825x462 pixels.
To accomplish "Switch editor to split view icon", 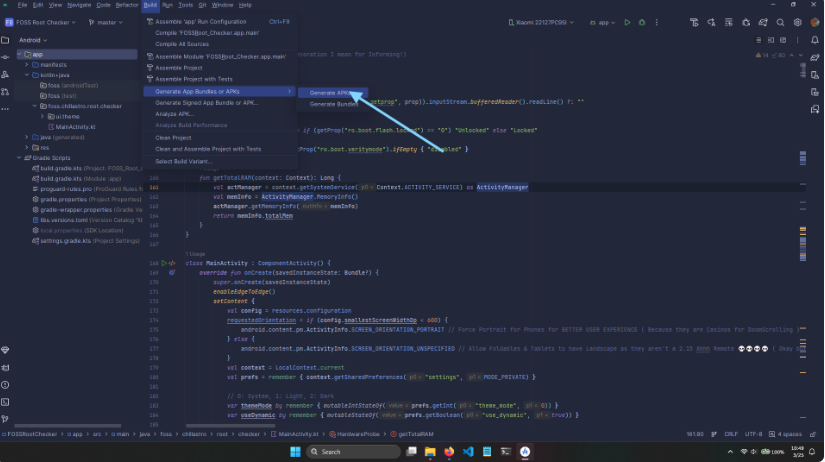I will pyautogui.click(x=771, y=40).
